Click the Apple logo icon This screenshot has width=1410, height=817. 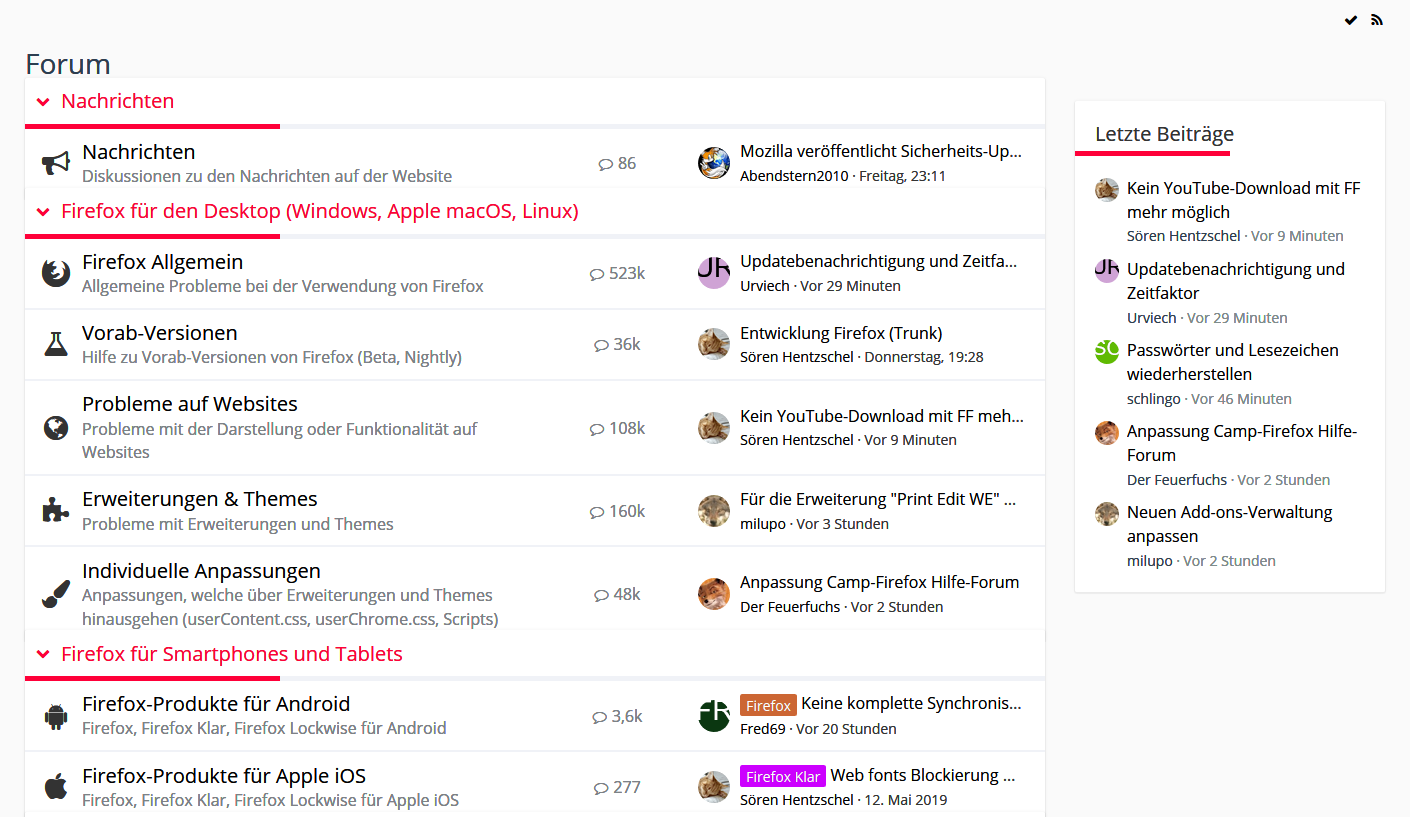(x=55, y=787)
